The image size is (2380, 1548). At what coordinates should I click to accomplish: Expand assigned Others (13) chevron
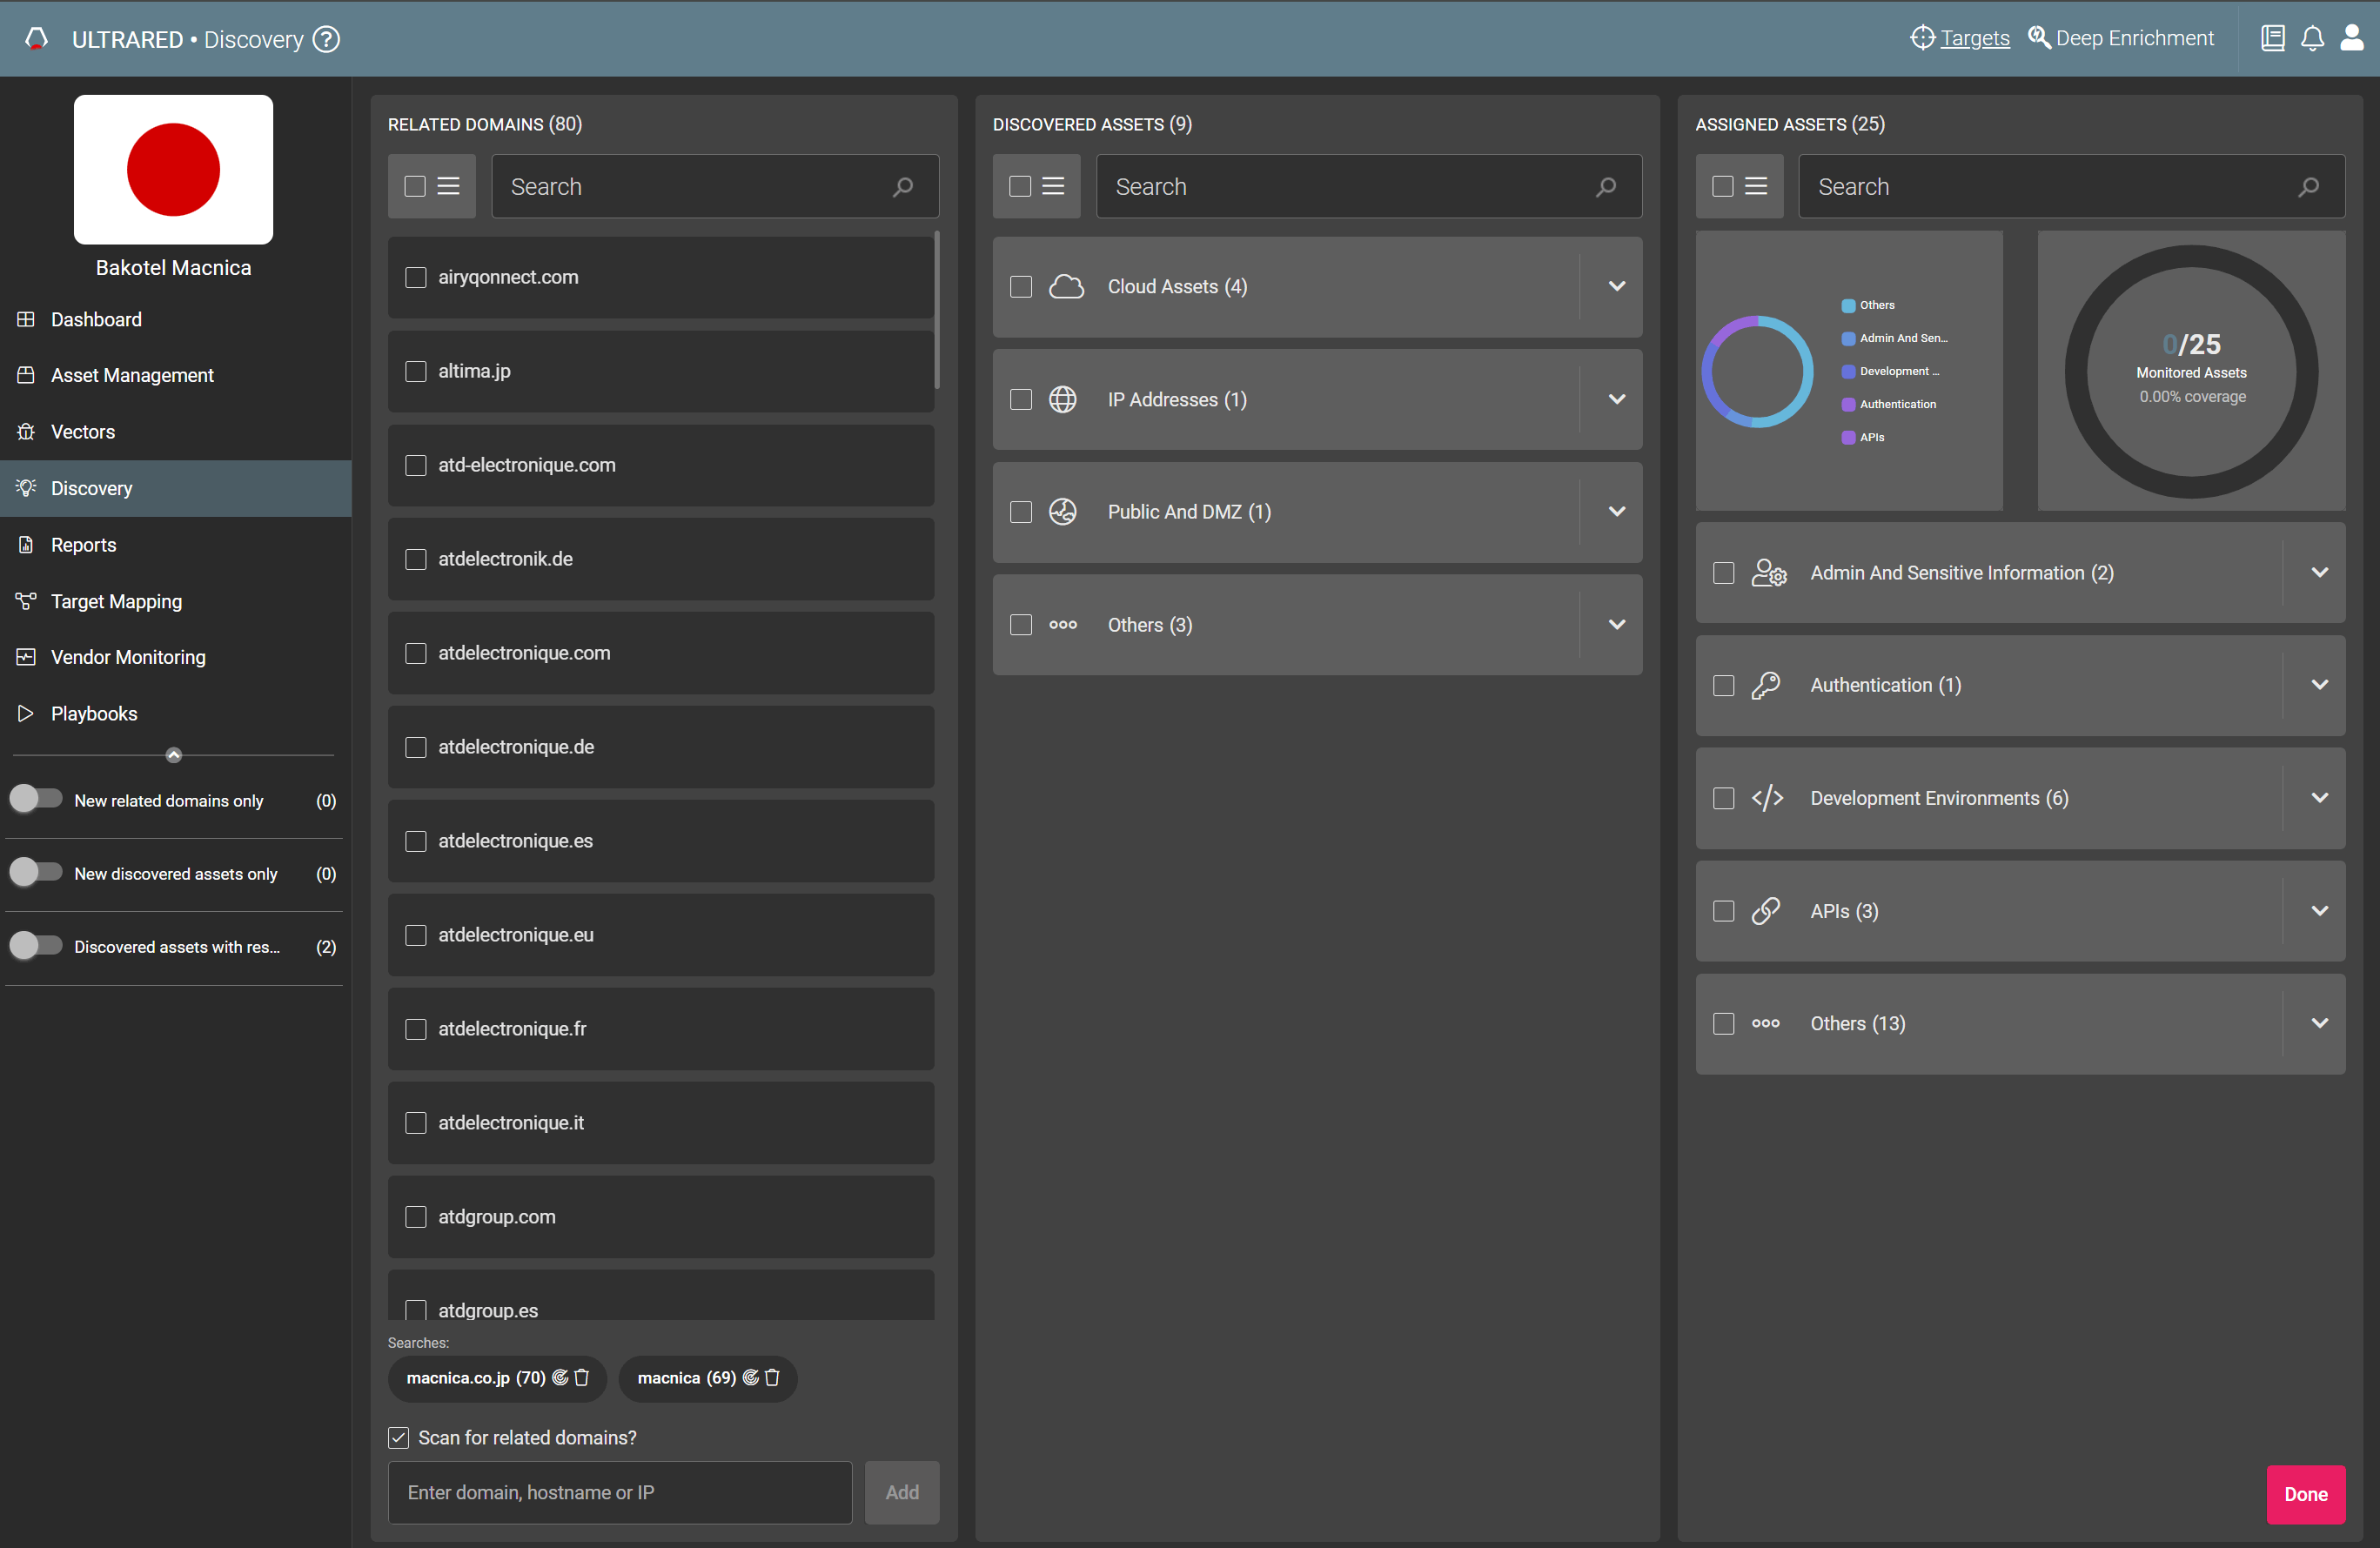pyautogui.click(x=2319, y=1024)
